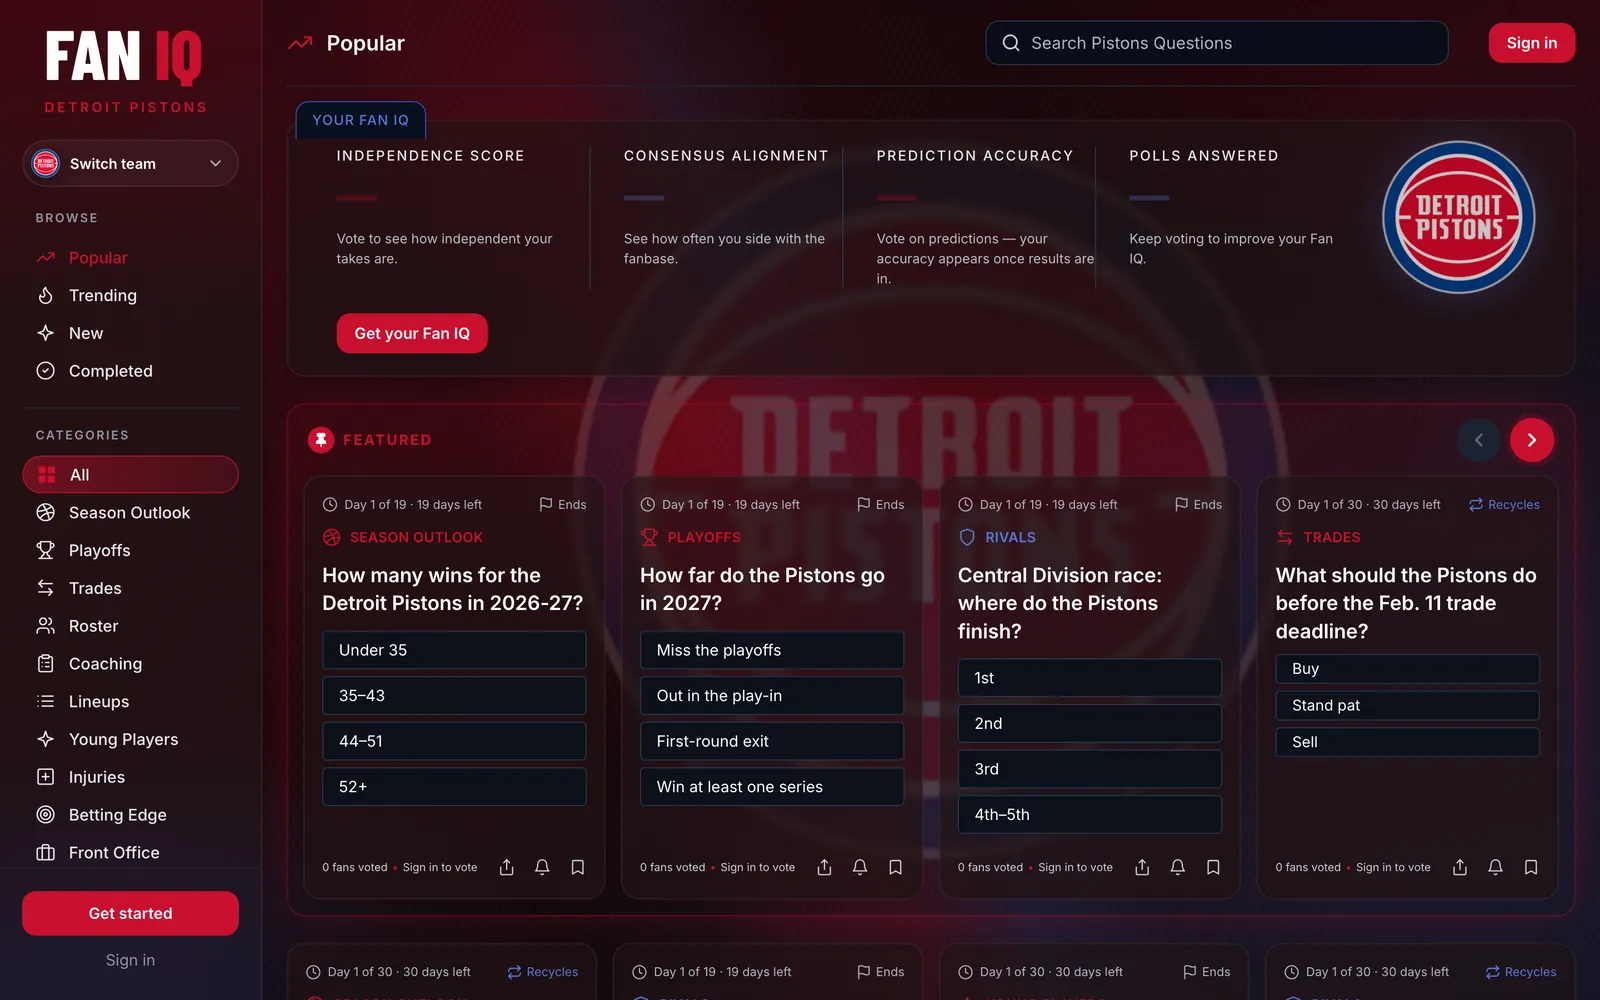The height and width of the screenshot is (1000, 1600).
Task: Click the search magnifier icon
Action: click(x=1011, y=43)
